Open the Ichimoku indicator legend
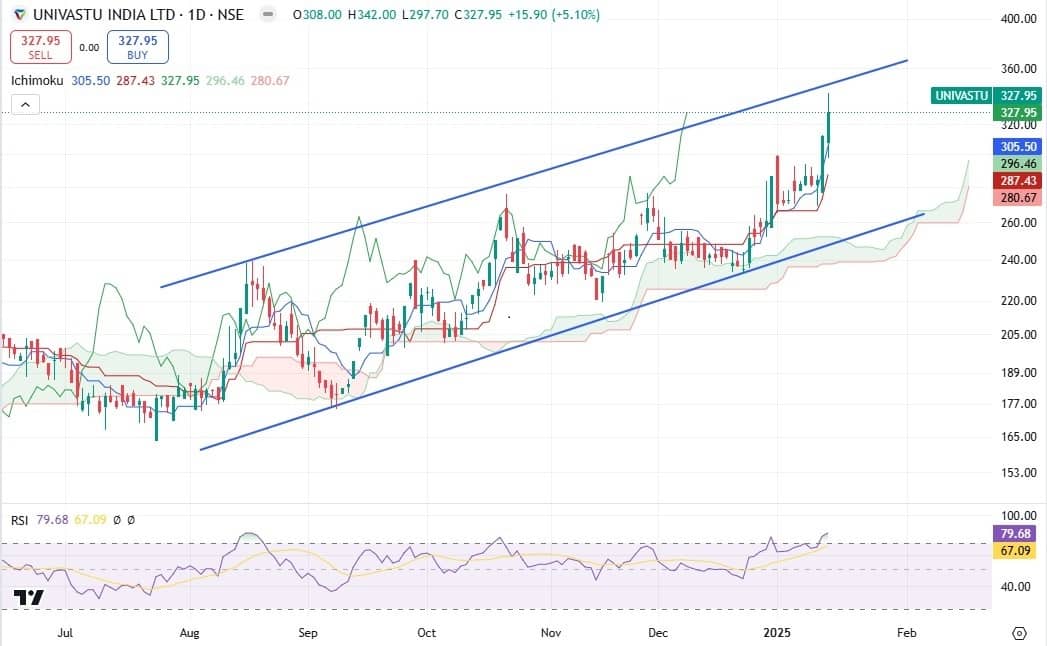 pos(38,80)
